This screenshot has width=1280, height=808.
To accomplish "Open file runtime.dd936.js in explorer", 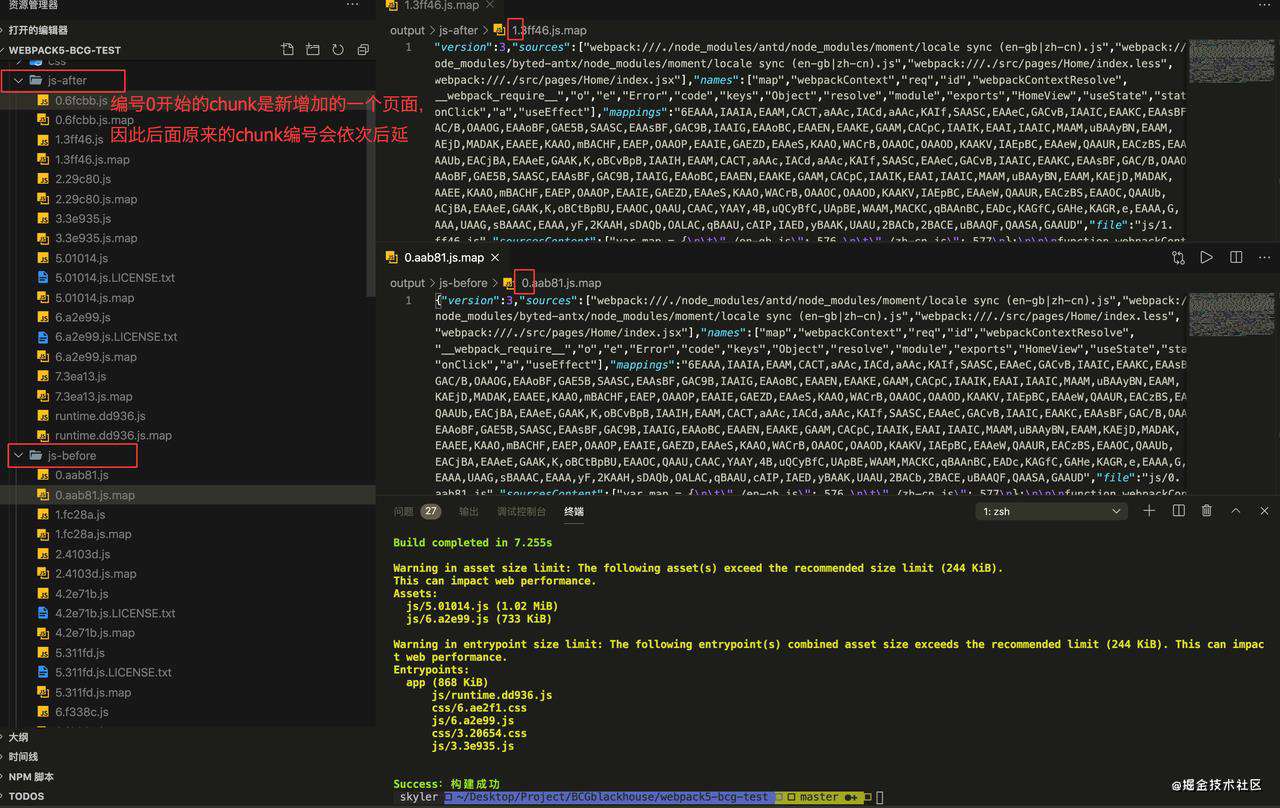I will click(x=100, y=416).
